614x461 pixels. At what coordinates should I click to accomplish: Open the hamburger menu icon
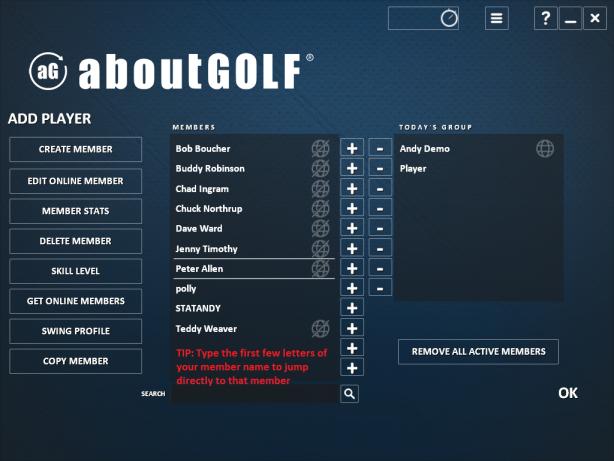point(497,18)
